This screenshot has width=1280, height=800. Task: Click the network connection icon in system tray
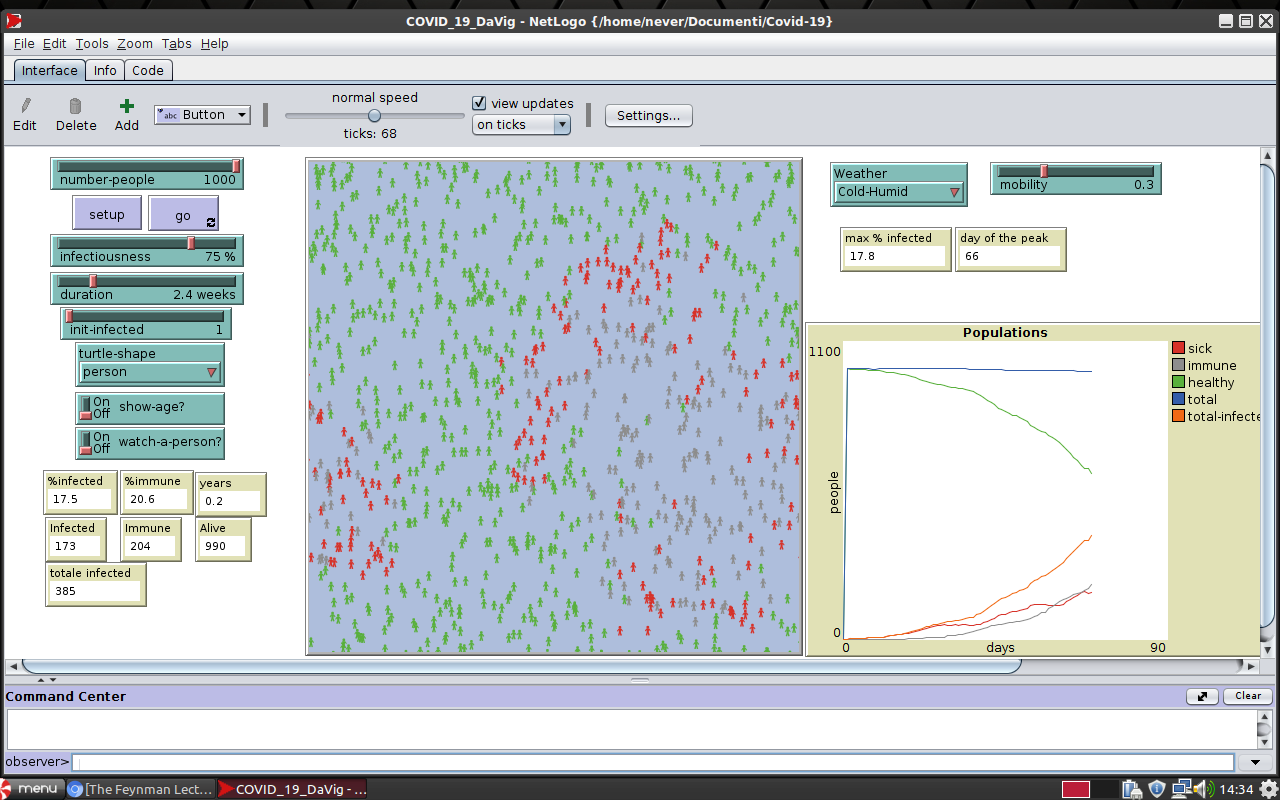[1184, 789]
